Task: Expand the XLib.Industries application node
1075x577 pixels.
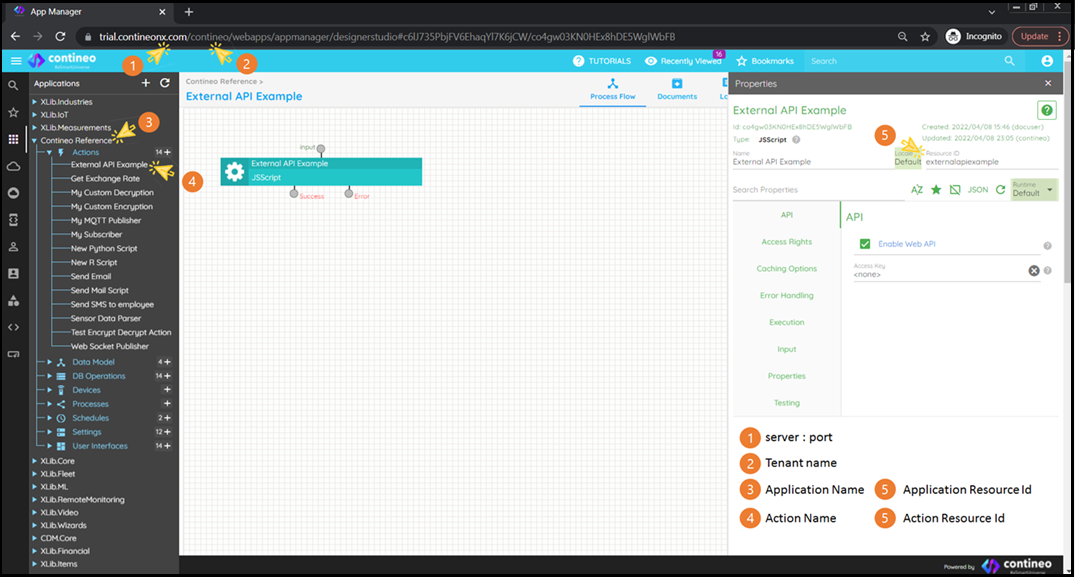Action: pyautogui.click(x=35, y=102)
